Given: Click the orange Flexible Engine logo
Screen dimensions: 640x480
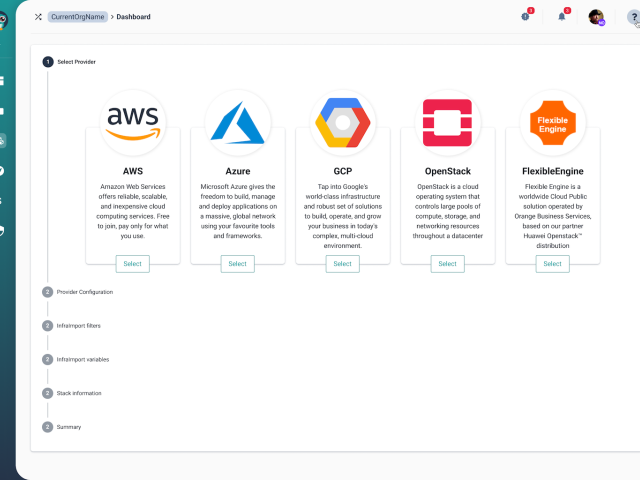Looking at the screenshot, I should tap(553, 122).
